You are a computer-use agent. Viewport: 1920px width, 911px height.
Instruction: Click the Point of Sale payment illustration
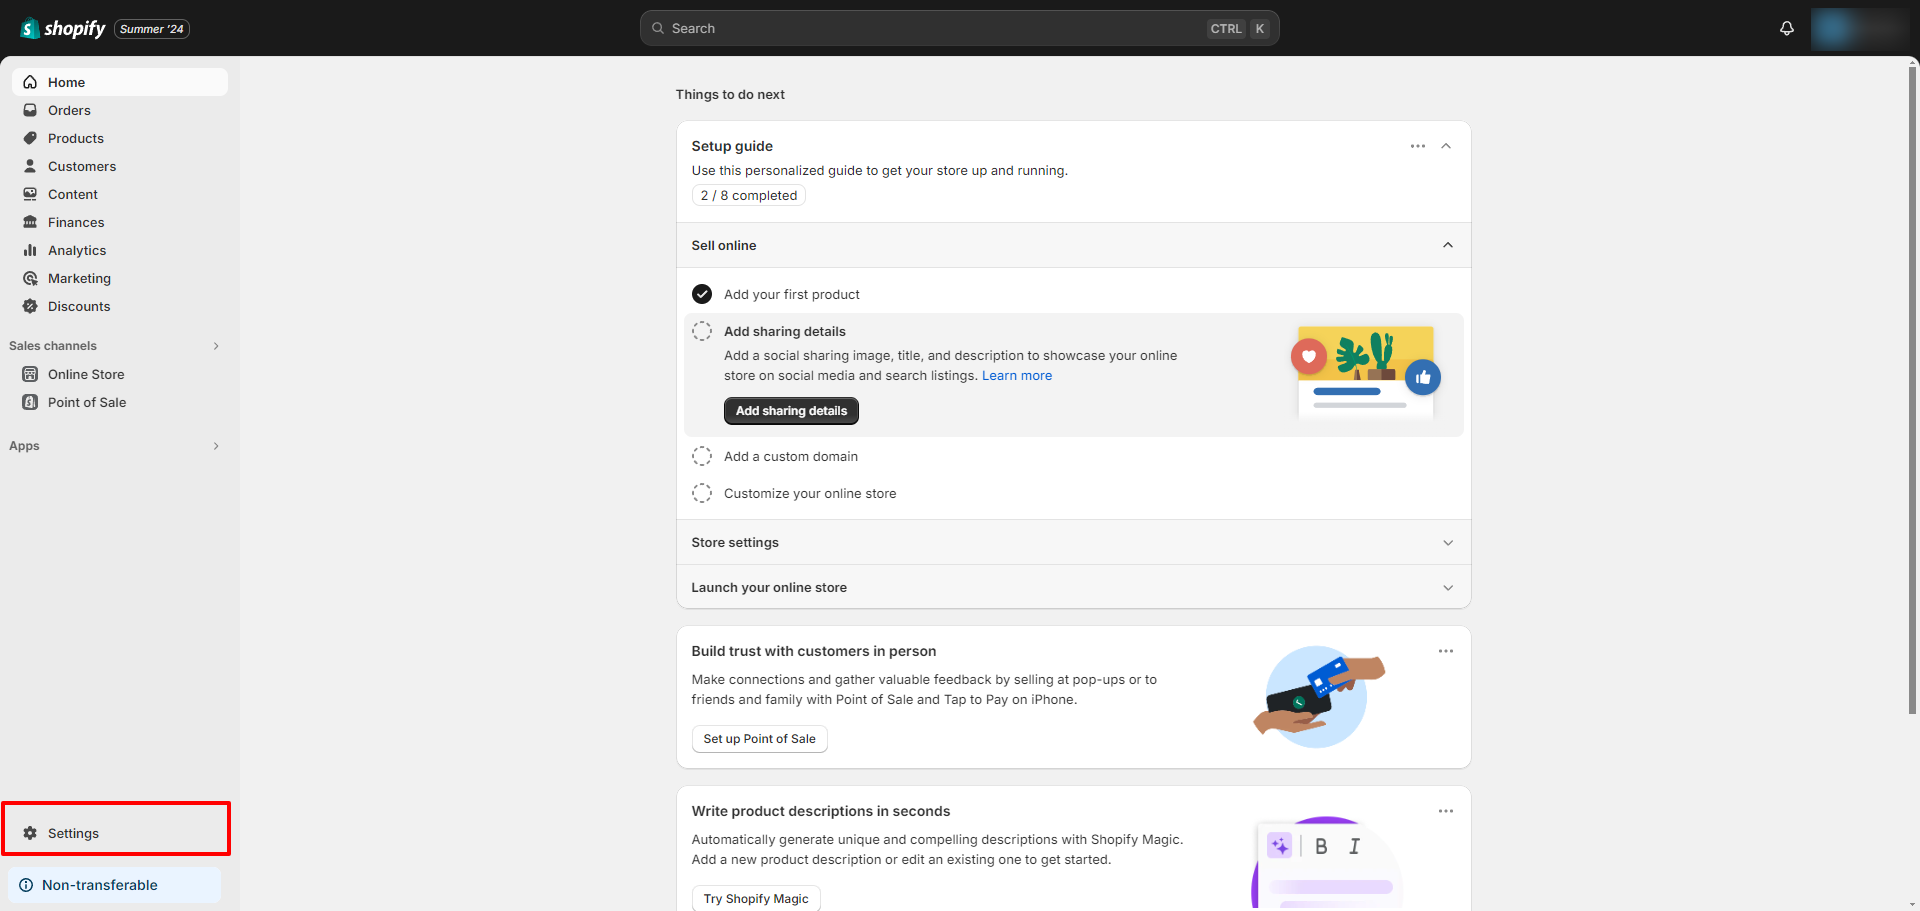(x=1319, y=696)
